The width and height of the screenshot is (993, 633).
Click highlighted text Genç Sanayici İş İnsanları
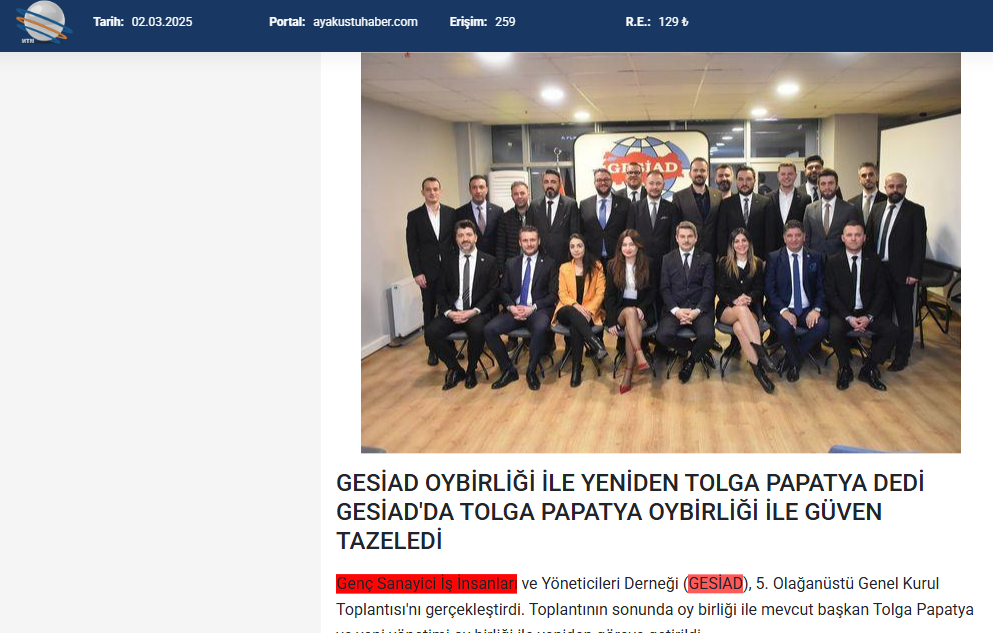426,584
